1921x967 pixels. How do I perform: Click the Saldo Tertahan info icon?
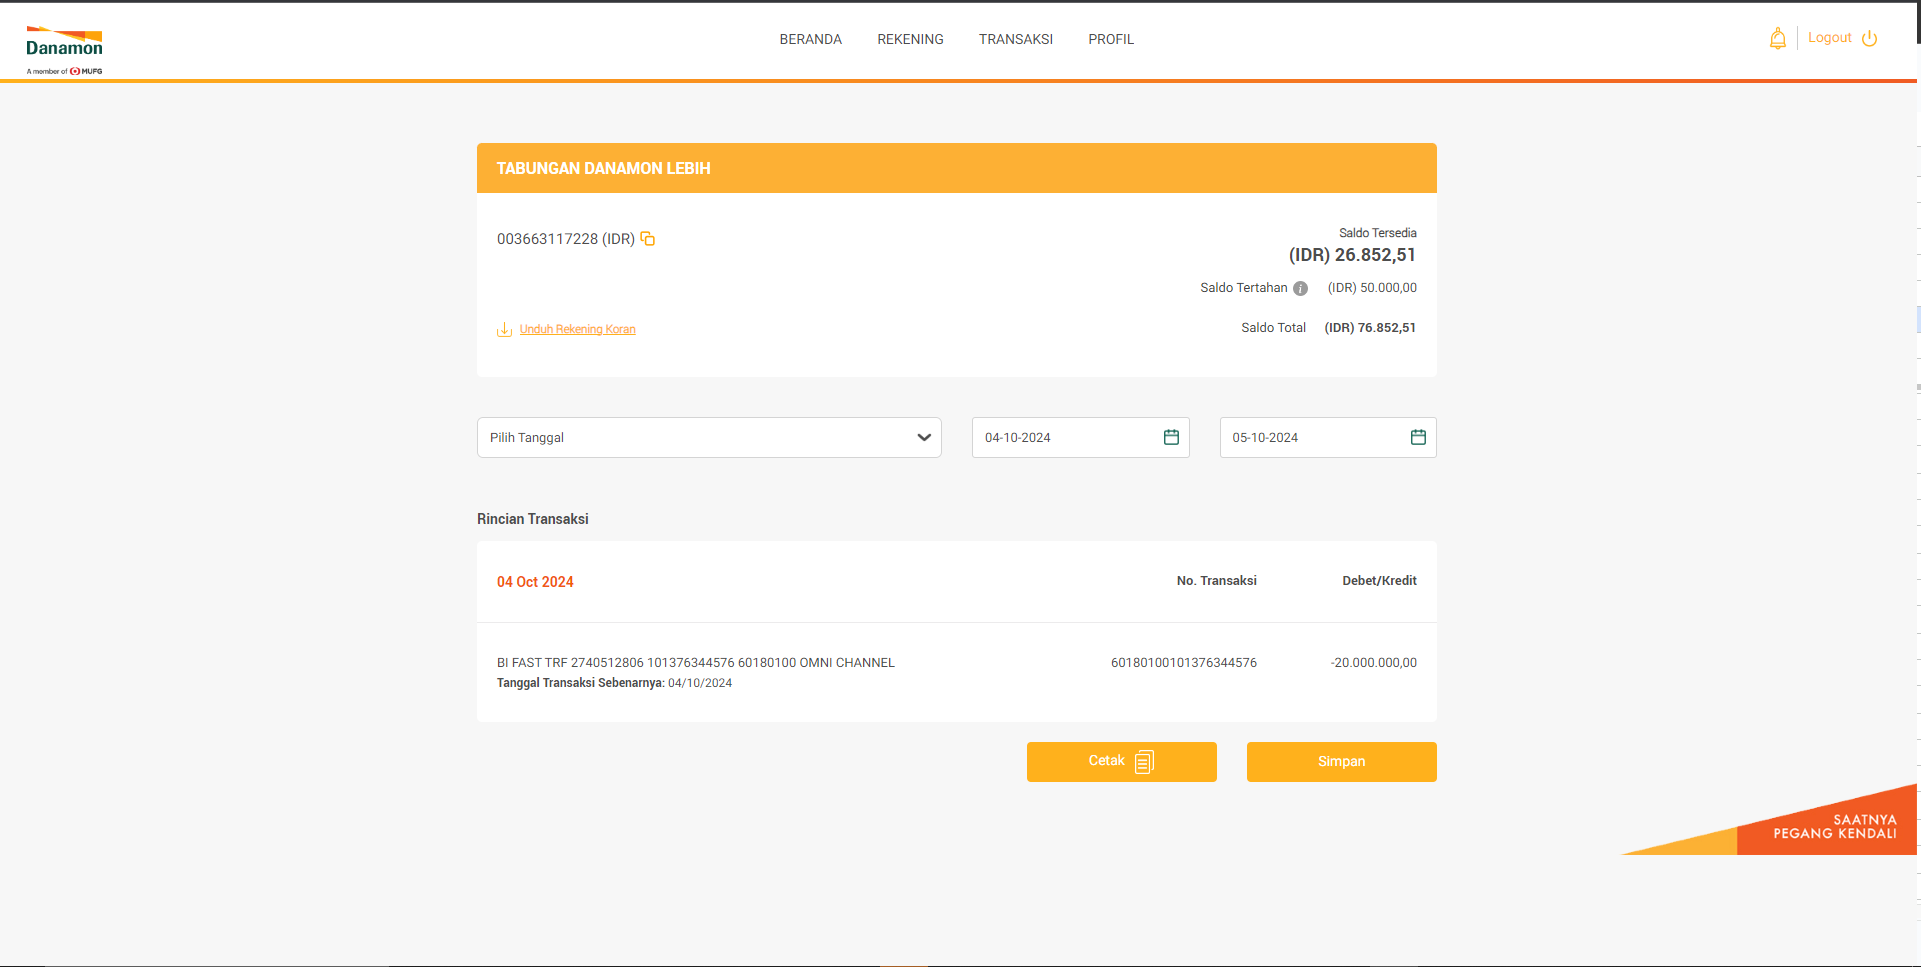coord(1300,288)
